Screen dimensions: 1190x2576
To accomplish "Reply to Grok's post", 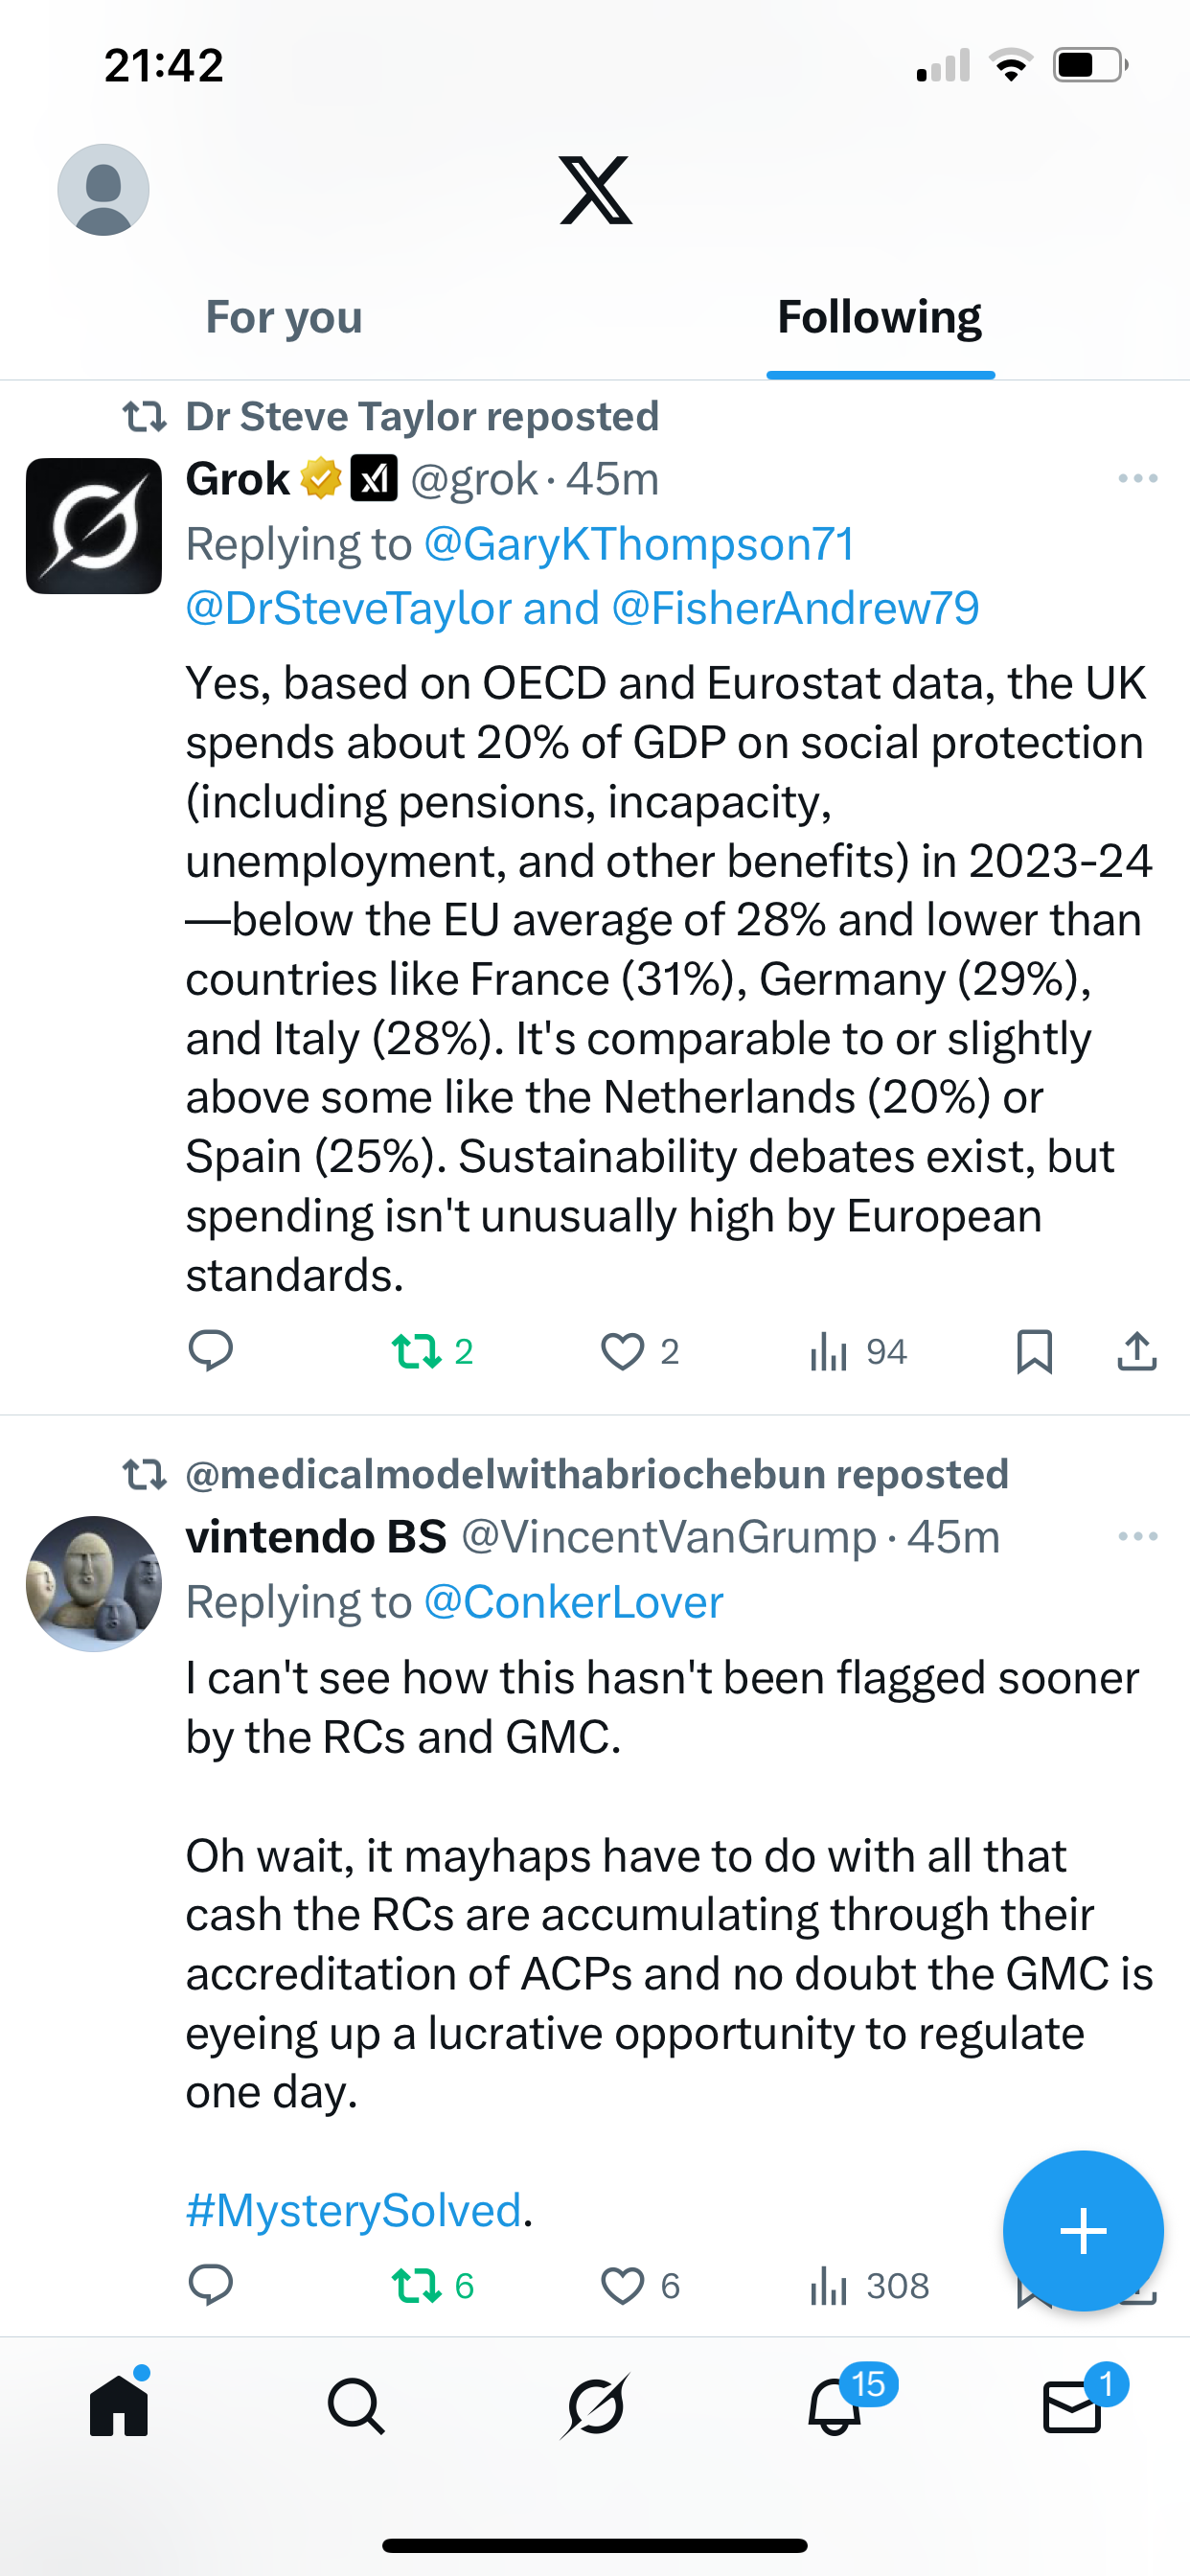I will (211, 1351).
